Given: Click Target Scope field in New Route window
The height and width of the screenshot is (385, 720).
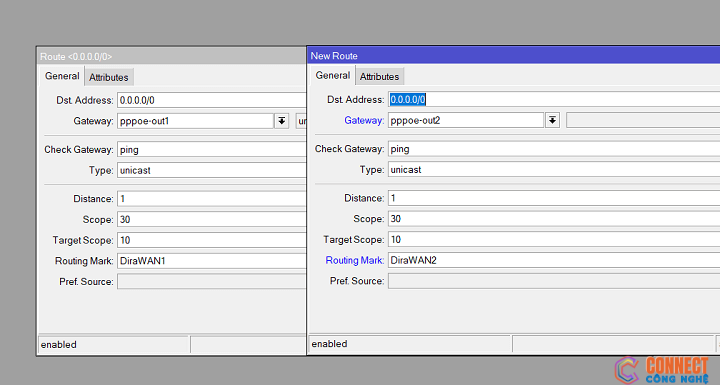Looking at the screenshot, I should click(554, 239).
